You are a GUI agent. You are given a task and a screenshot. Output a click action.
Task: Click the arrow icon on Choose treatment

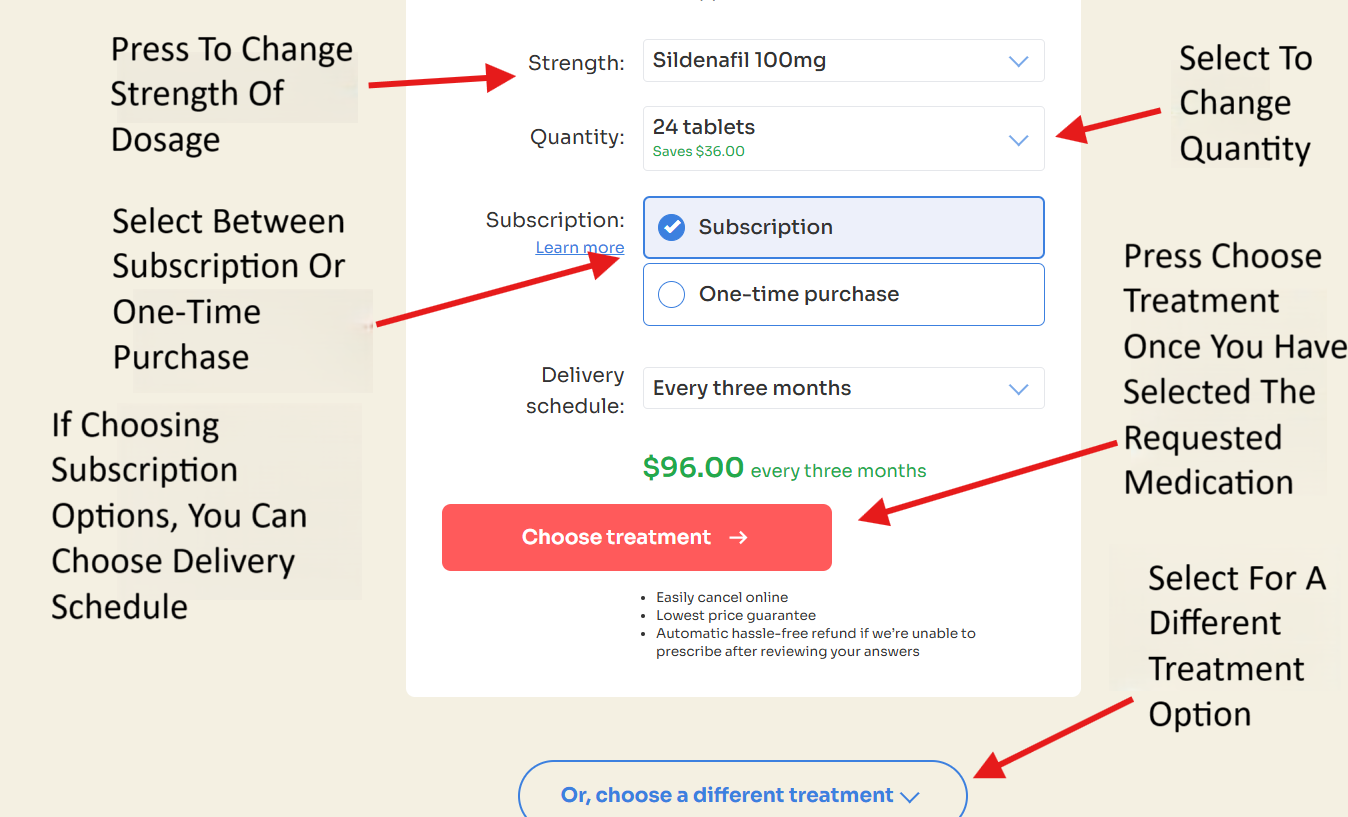[x=738, y=538]
